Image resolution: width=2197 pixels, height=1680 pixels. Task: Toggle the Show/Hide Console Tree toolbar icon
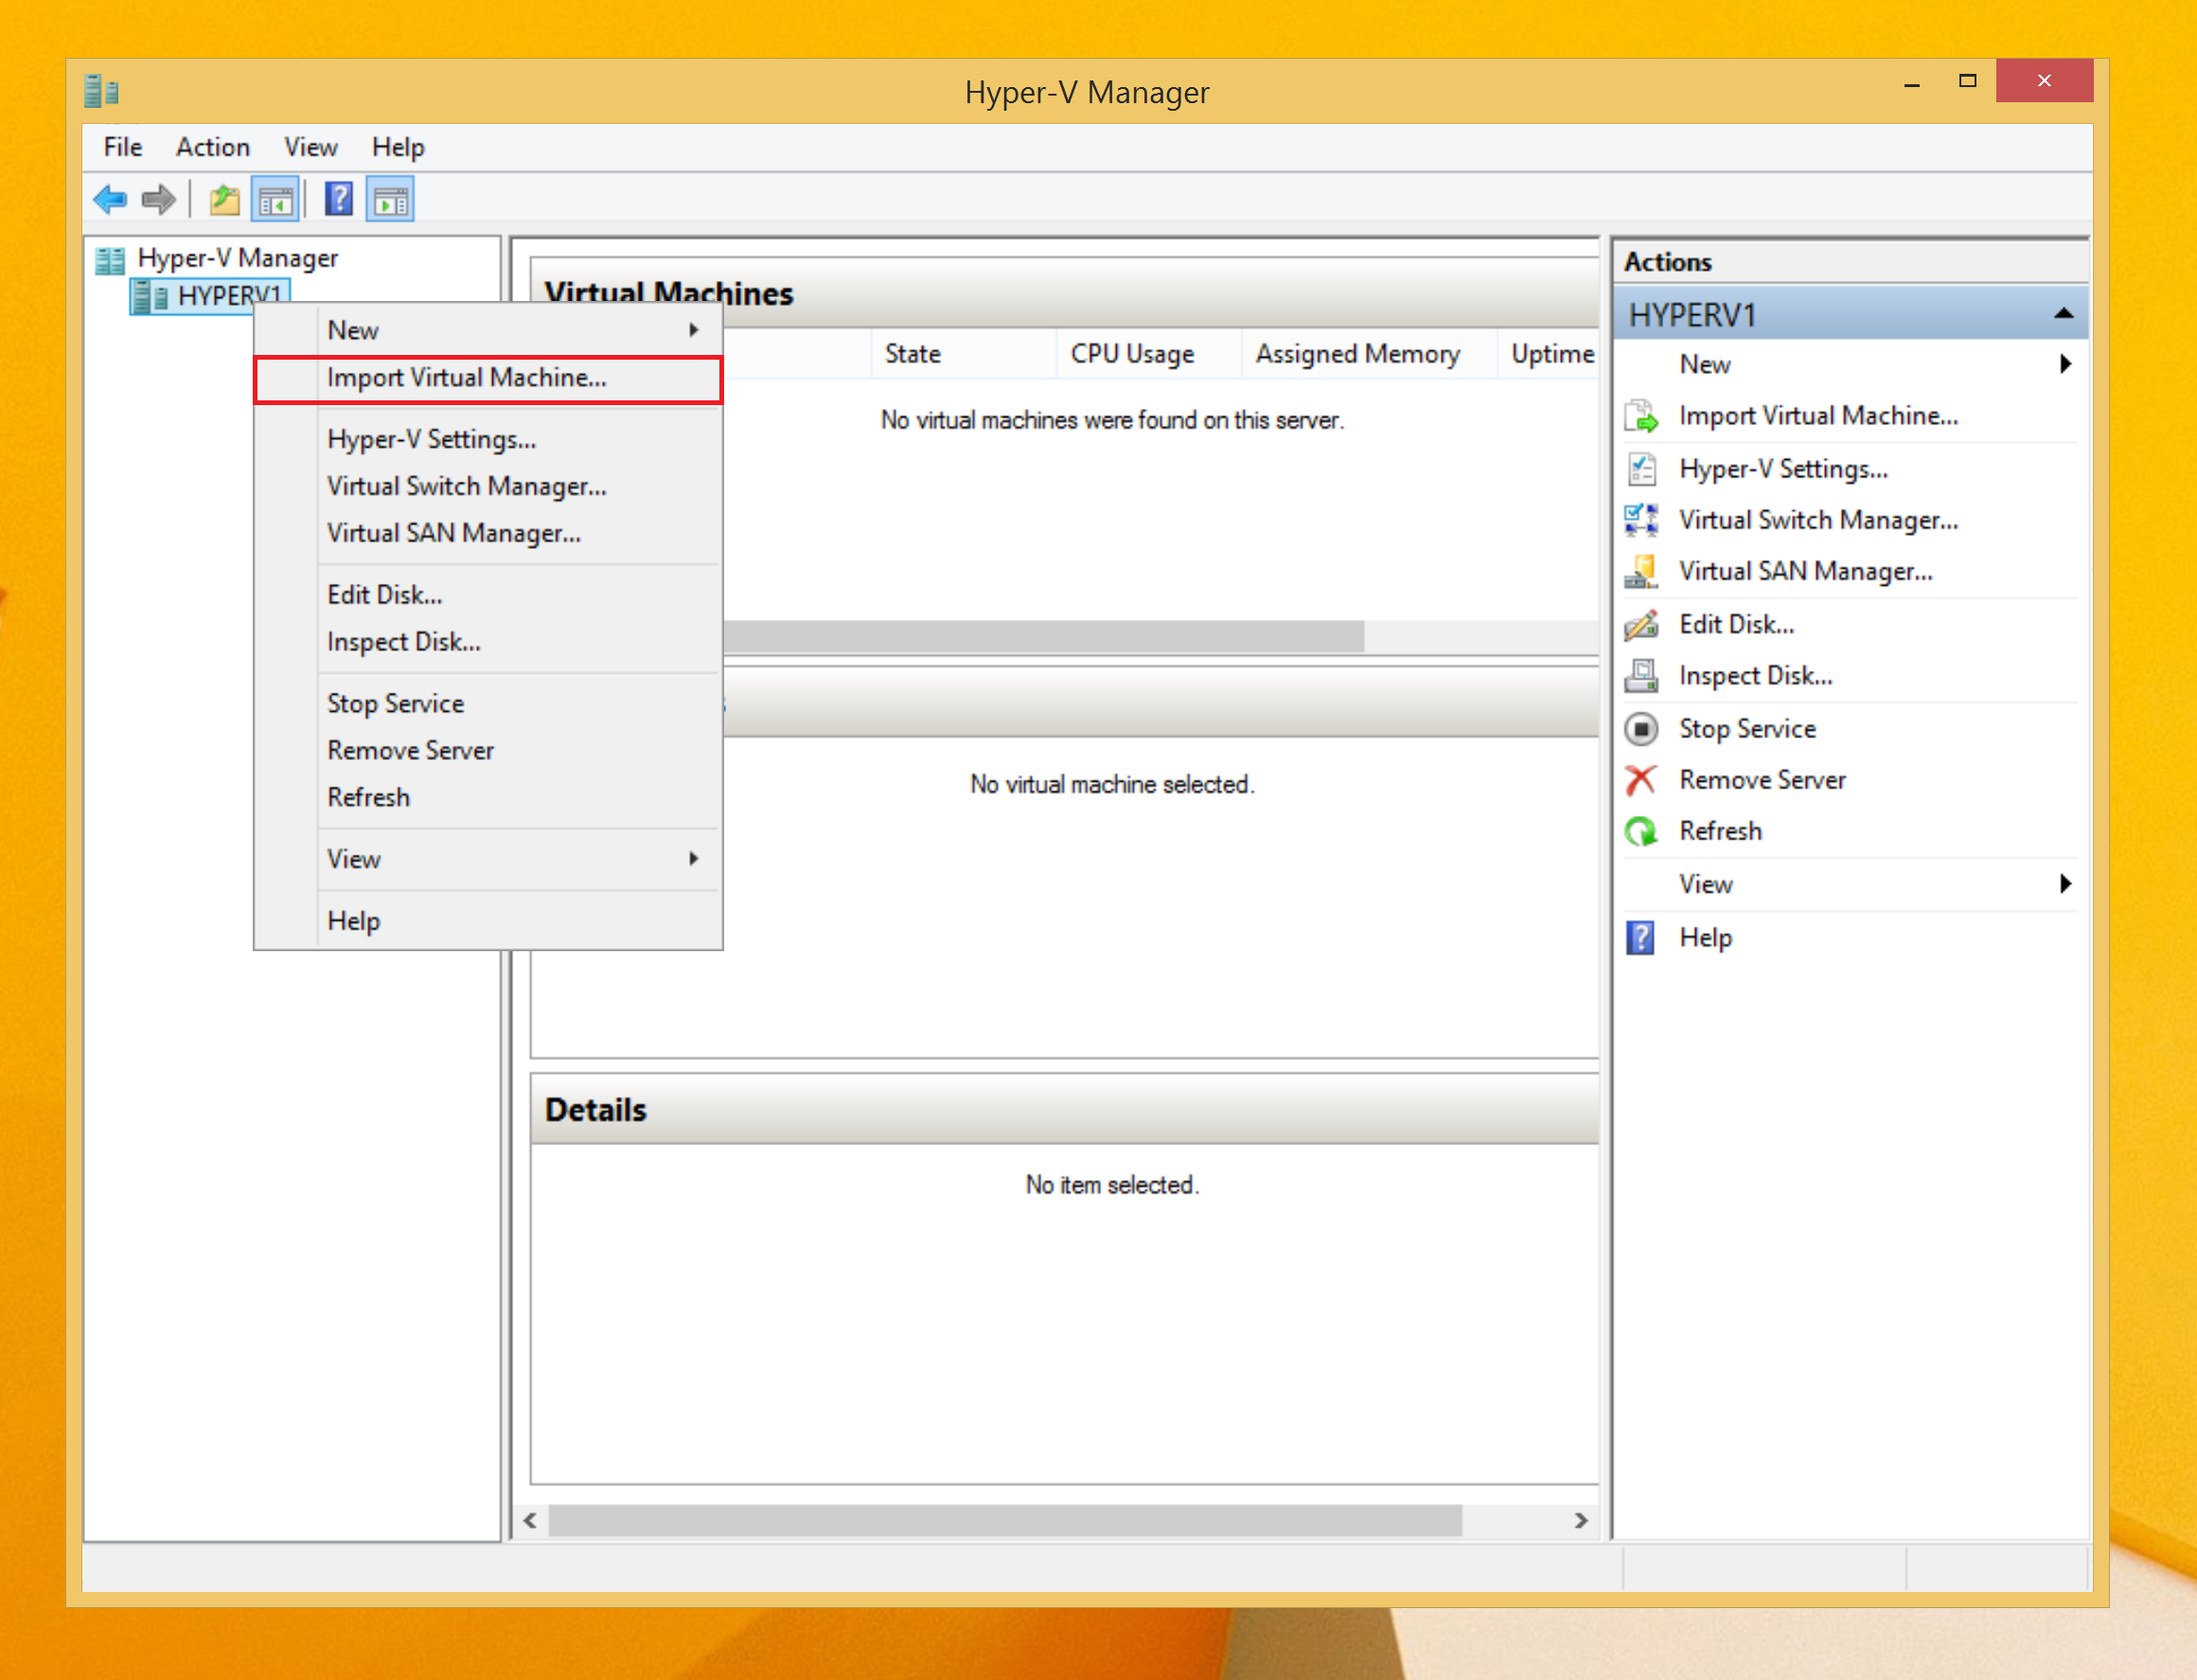pyautogui.click(x=275, y=200)
